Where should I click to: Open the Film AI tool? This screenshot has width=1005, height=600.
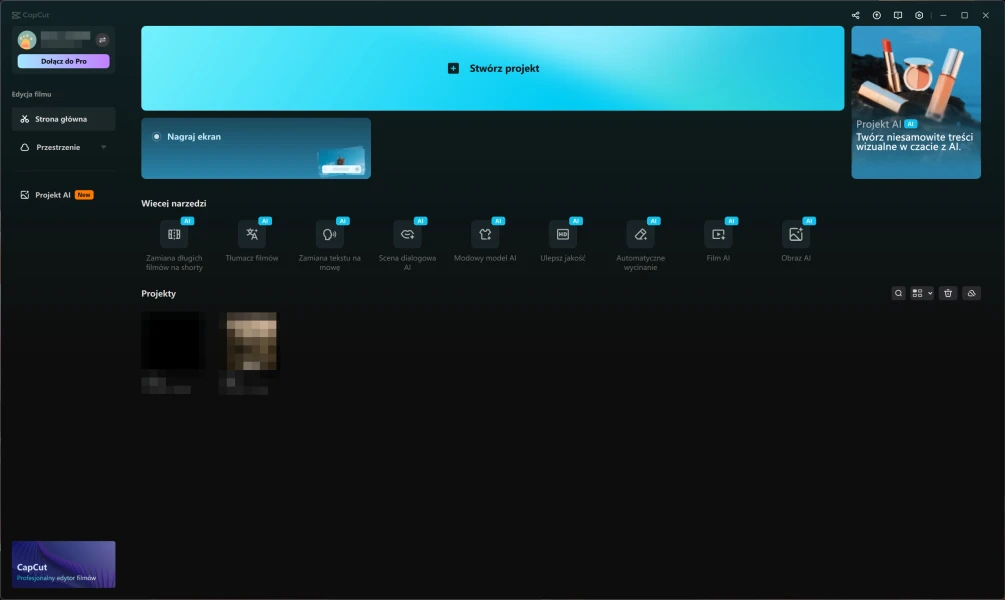(718, 235)
